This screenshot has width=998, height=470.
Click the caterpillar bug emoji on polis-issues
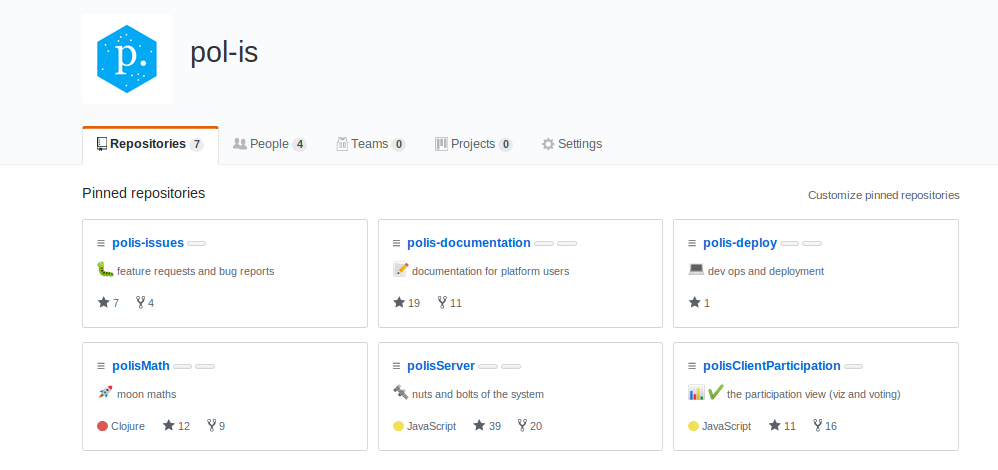click(x=105, y=269)
